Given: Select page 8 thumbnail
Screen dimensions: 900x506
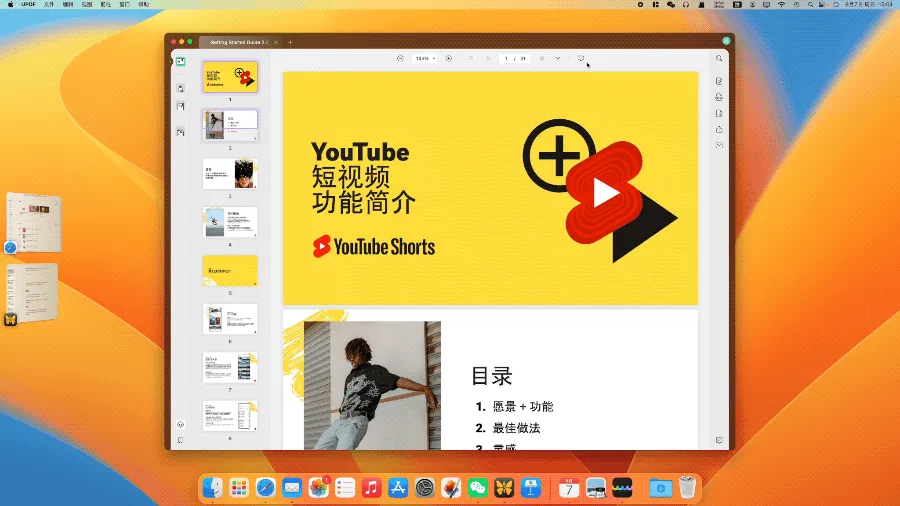Looking at the screenshot, I should (230, 415).
